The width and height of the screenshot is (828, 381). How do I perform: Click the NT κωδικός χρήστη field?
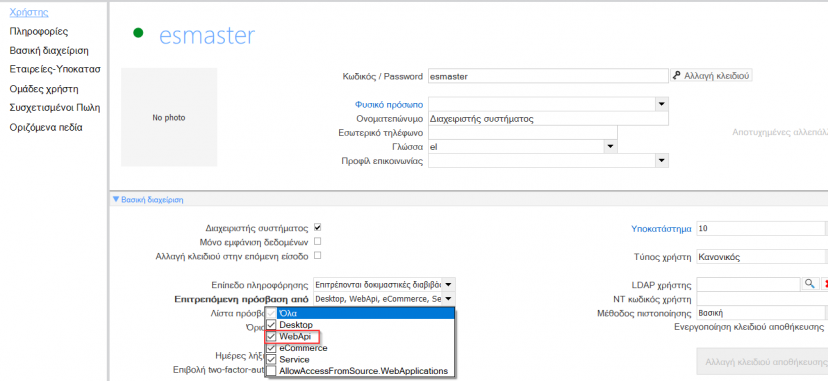click(x=761, y=299)
